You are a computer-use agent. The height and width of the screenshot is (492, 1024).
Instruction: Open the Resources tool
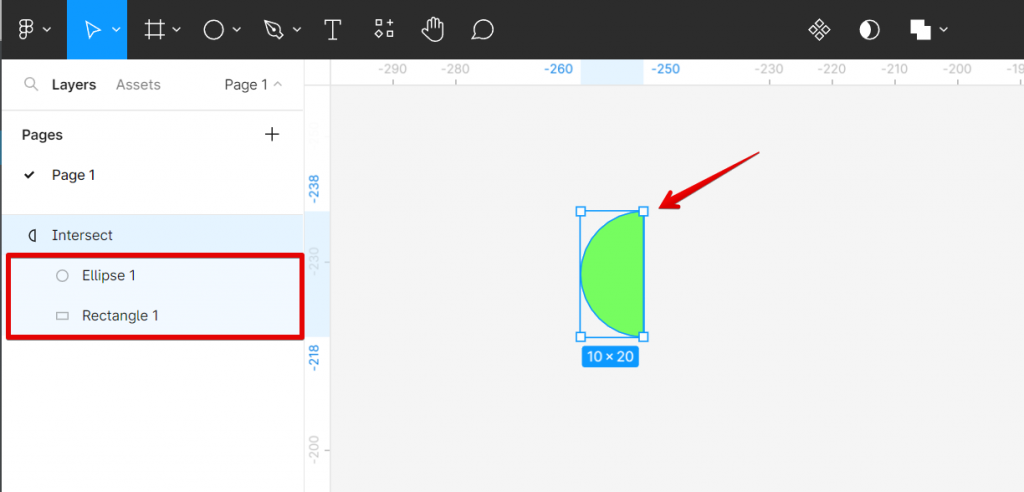(383, 30)
